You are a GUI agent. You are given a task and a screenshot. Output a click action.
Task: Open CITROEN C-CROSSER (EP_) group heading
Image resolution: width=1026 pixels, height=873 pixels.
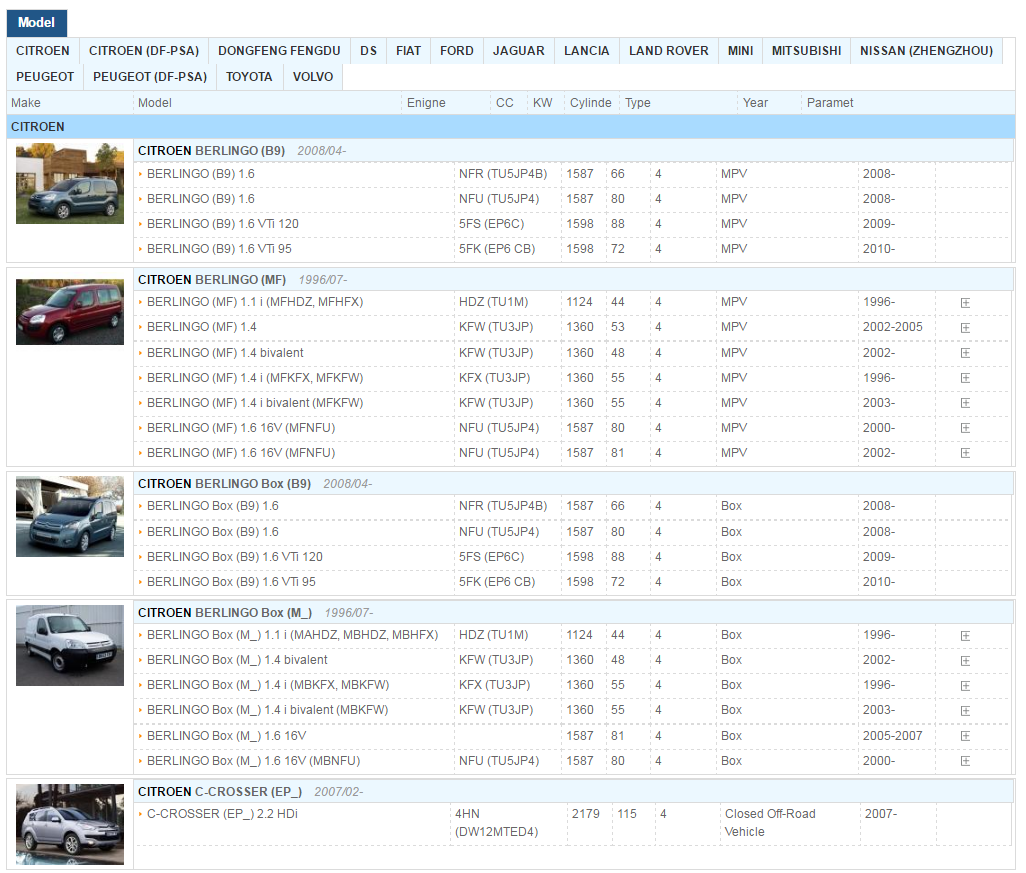(x=220, y=792)
